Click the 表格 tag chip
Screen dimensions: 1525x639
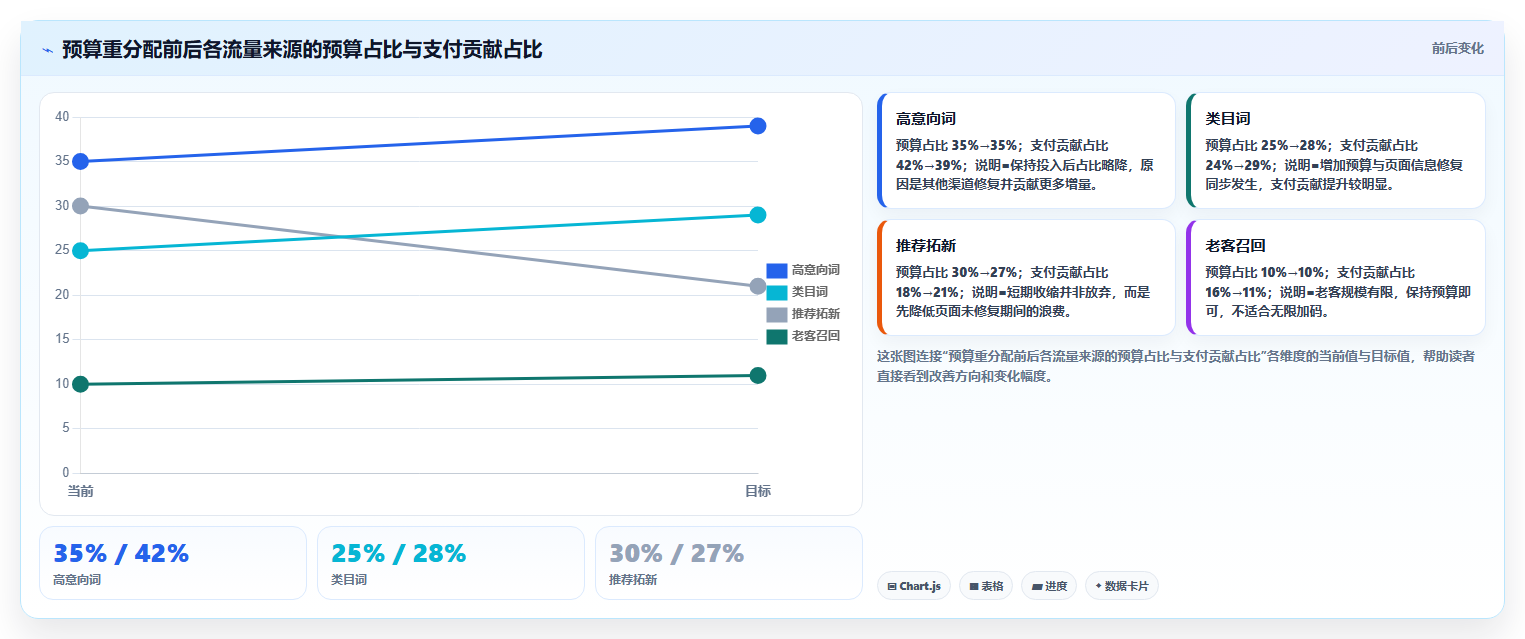click(986, 586)
